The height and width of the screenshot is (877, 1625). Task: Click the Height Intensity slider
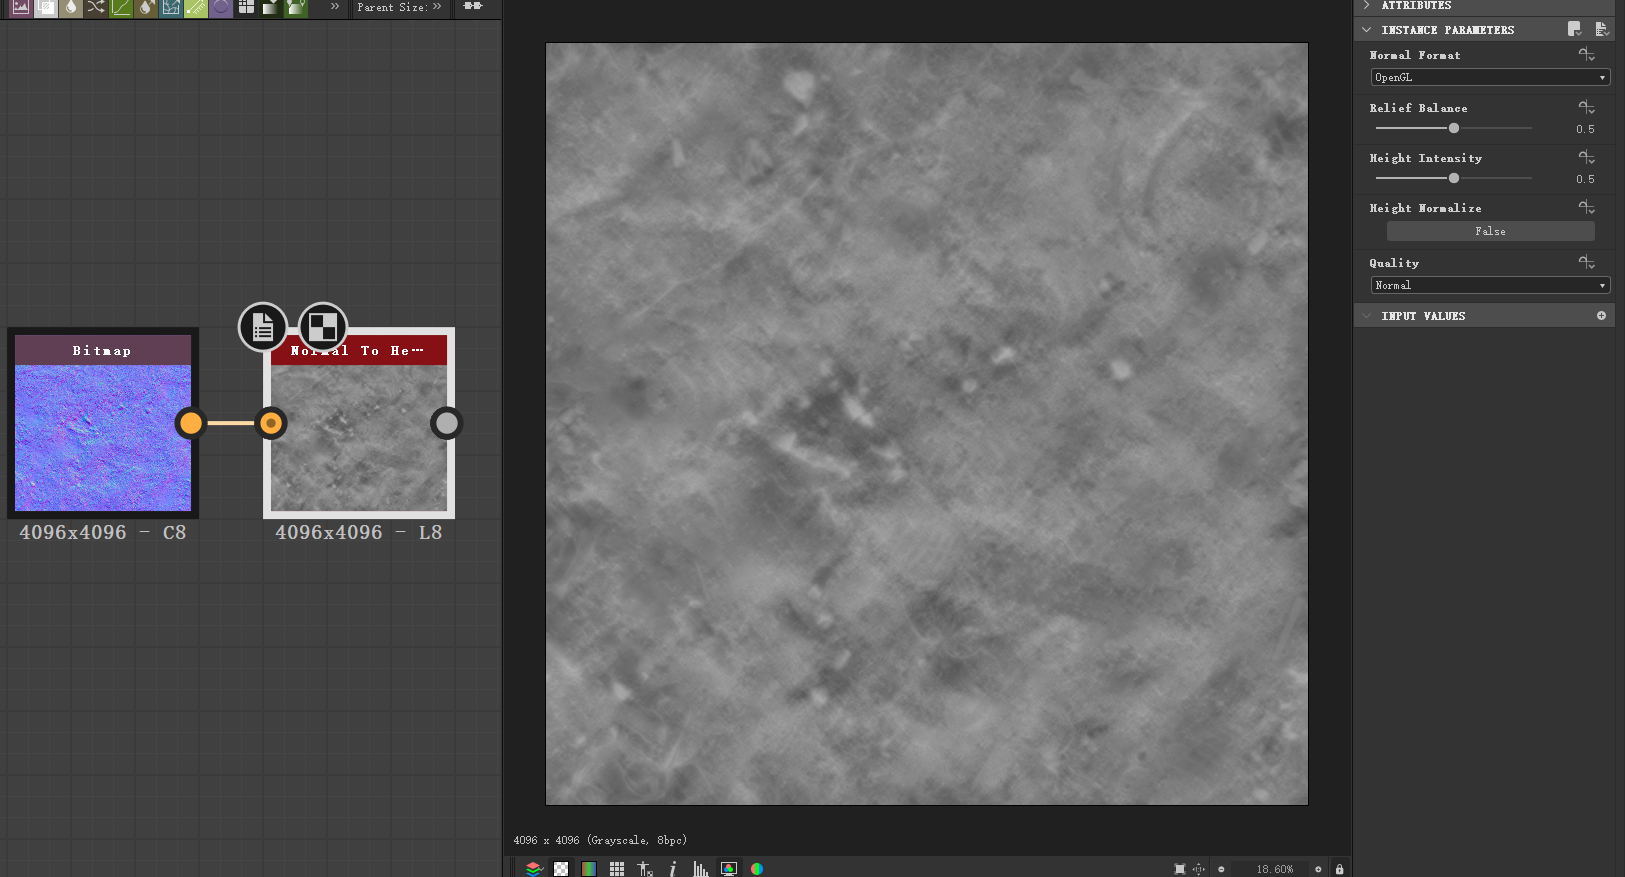point(1454,178)
